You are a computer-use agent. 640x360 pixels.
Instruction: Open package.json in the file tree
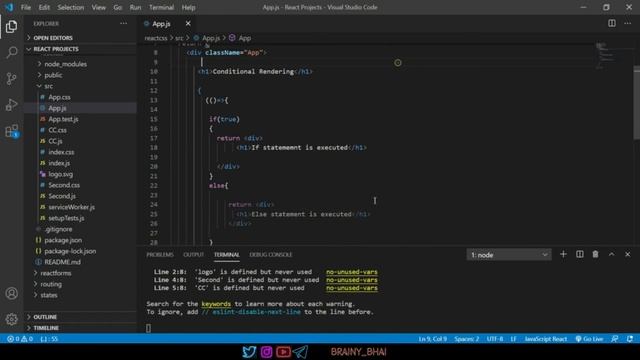(x=63, y=240)
